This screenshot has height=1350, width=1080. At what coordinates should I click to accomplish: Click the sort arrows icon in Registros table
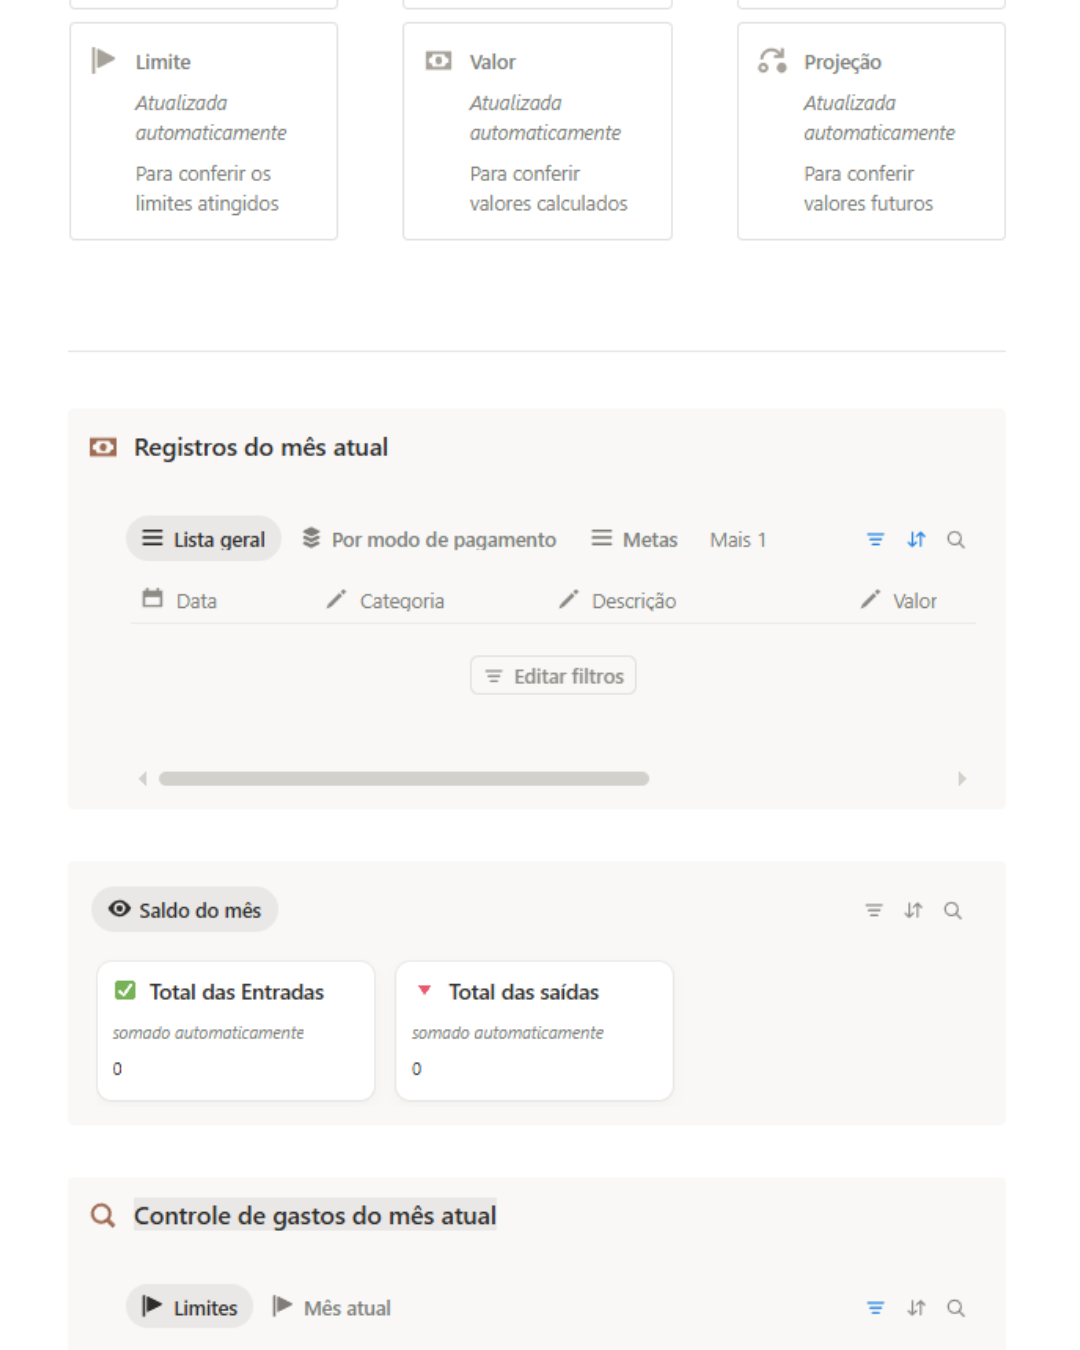916,540
